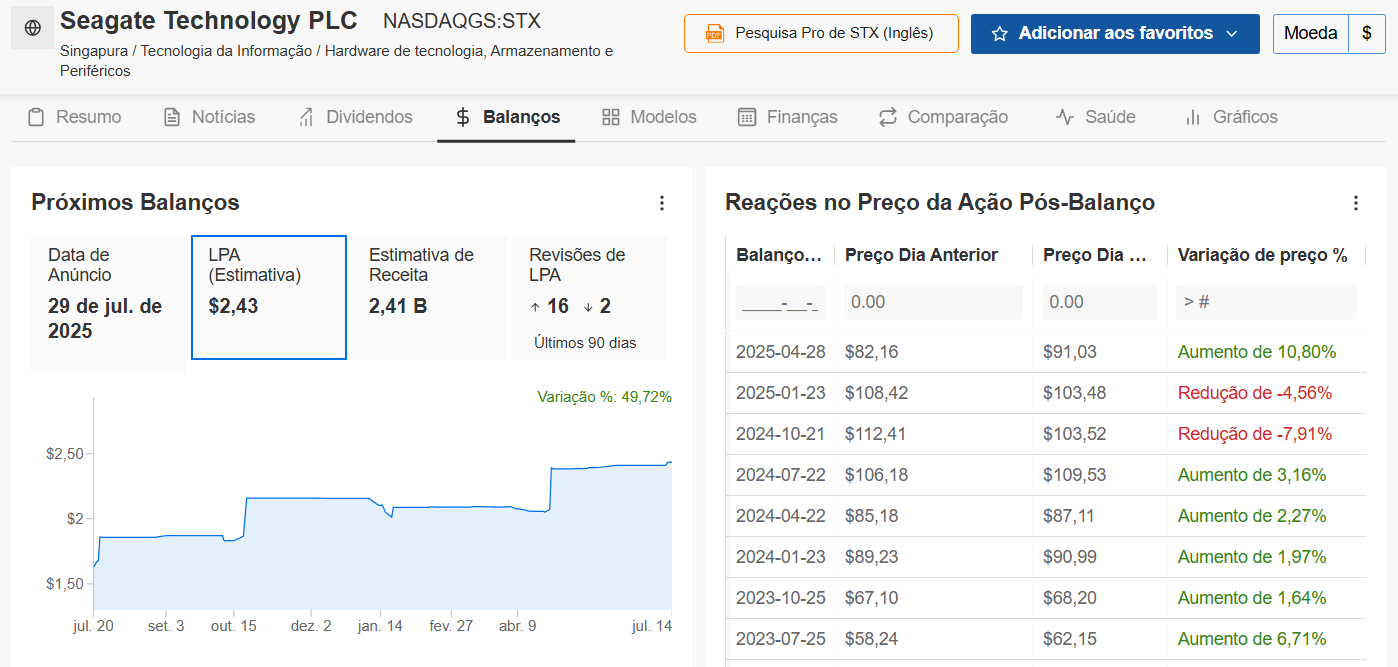The image size is (1398, 667).
Task: Focus the Variação de preço filter field
Action: click(1266, 302)
